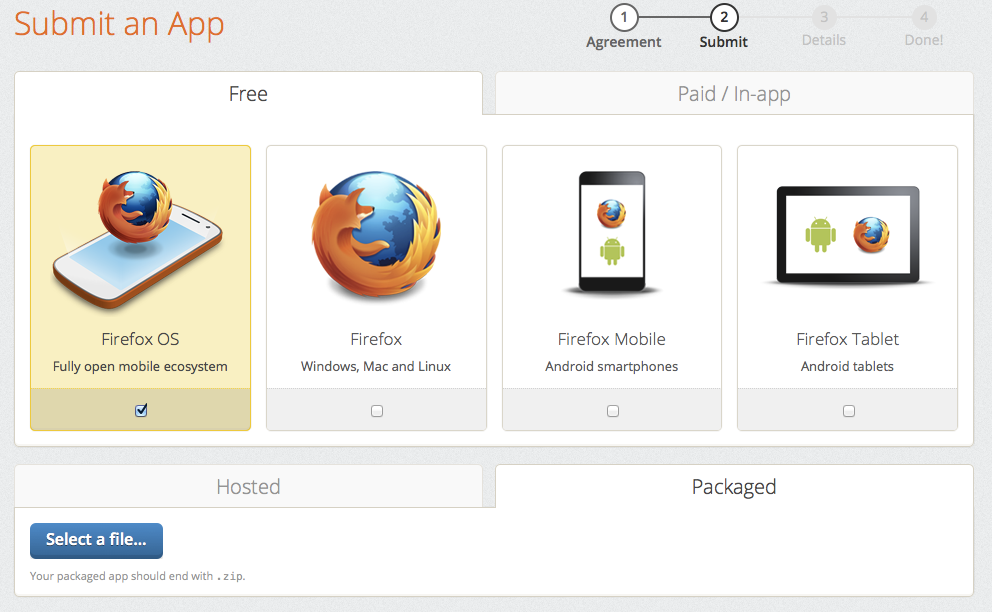Click the Firefox OS highlighted card

(x=140, y=288)
